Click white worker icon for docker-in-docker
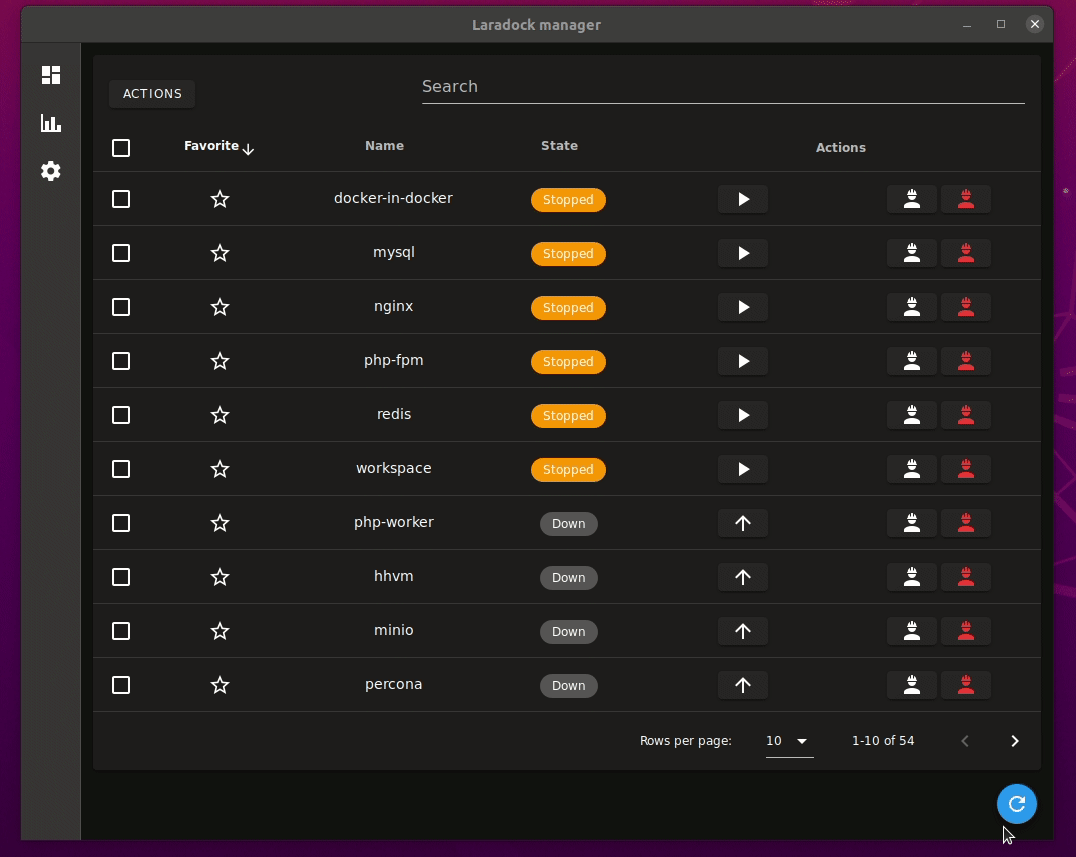The height and width of the screenshot is (857, 1076). pos(912,200)
